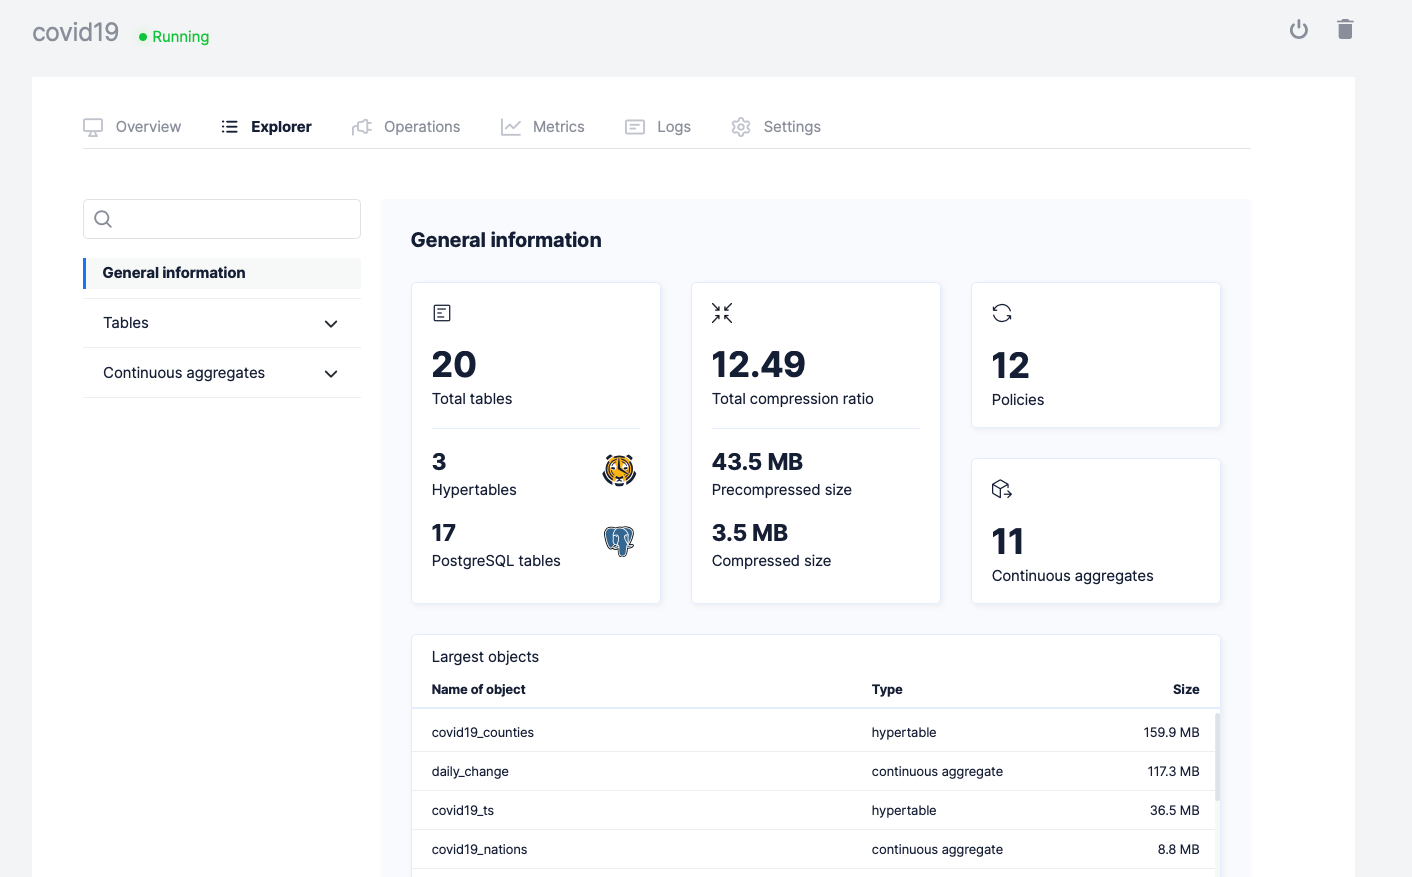Viewport: 1412px width, 877px height.
Task: Expand the Continuous aggregates chevron
Action: pos(331,374)
